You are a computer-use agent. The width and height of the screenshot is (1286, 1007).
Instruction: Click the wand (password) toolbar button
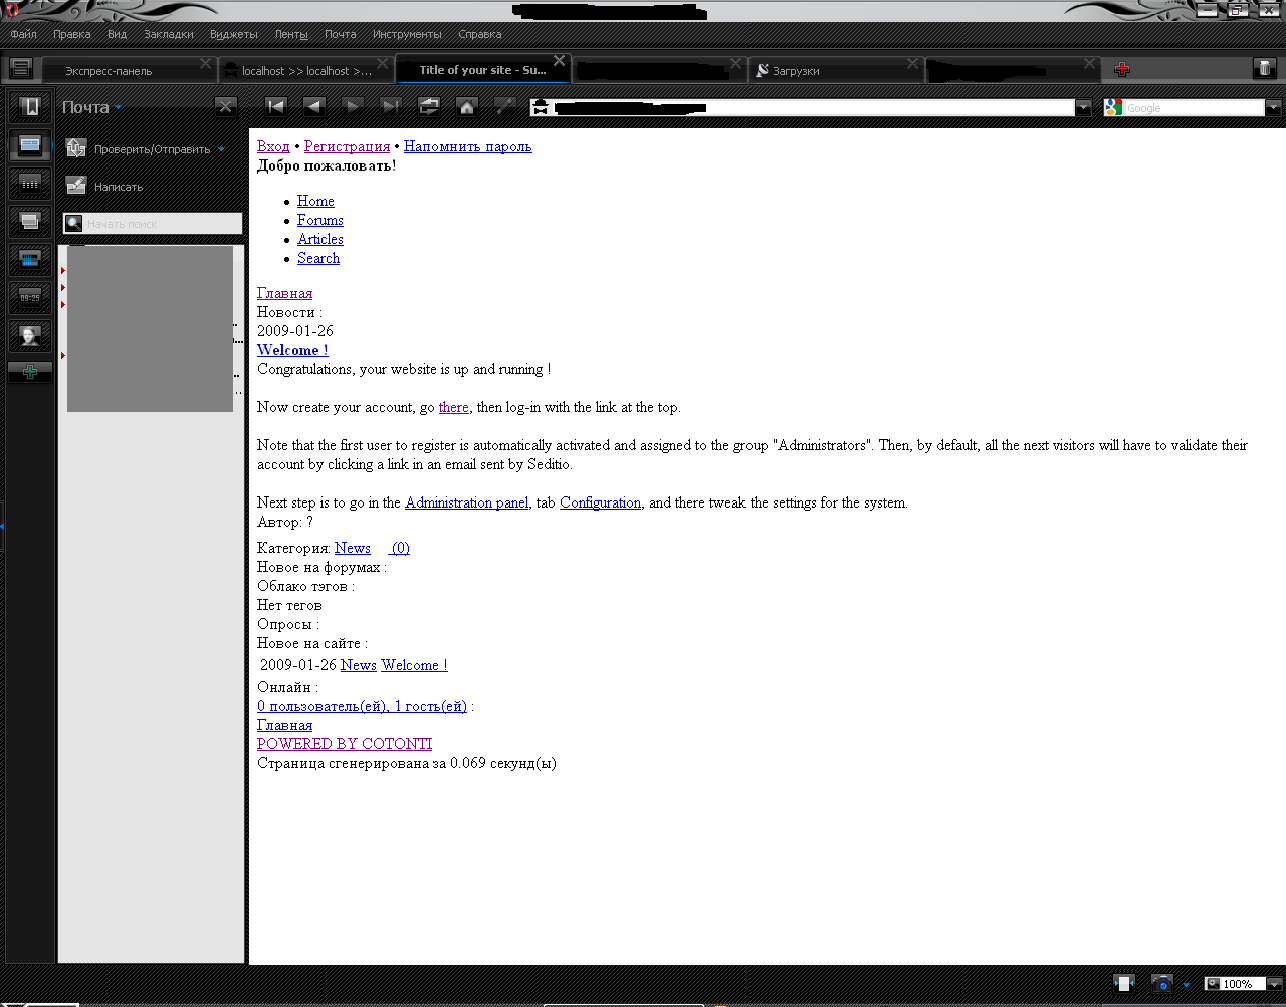coord(505,106)
